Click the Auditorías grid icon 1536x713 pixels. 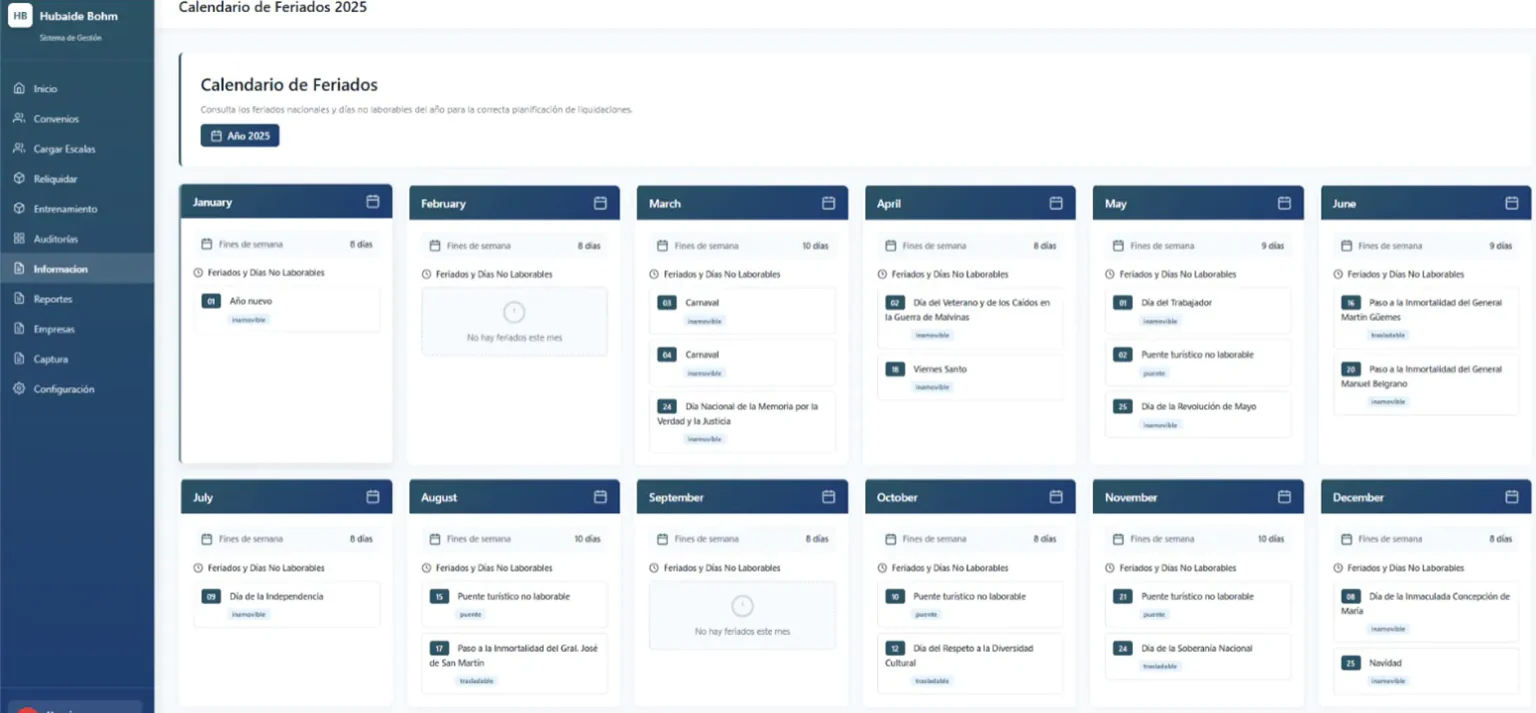tap(19, 239)
